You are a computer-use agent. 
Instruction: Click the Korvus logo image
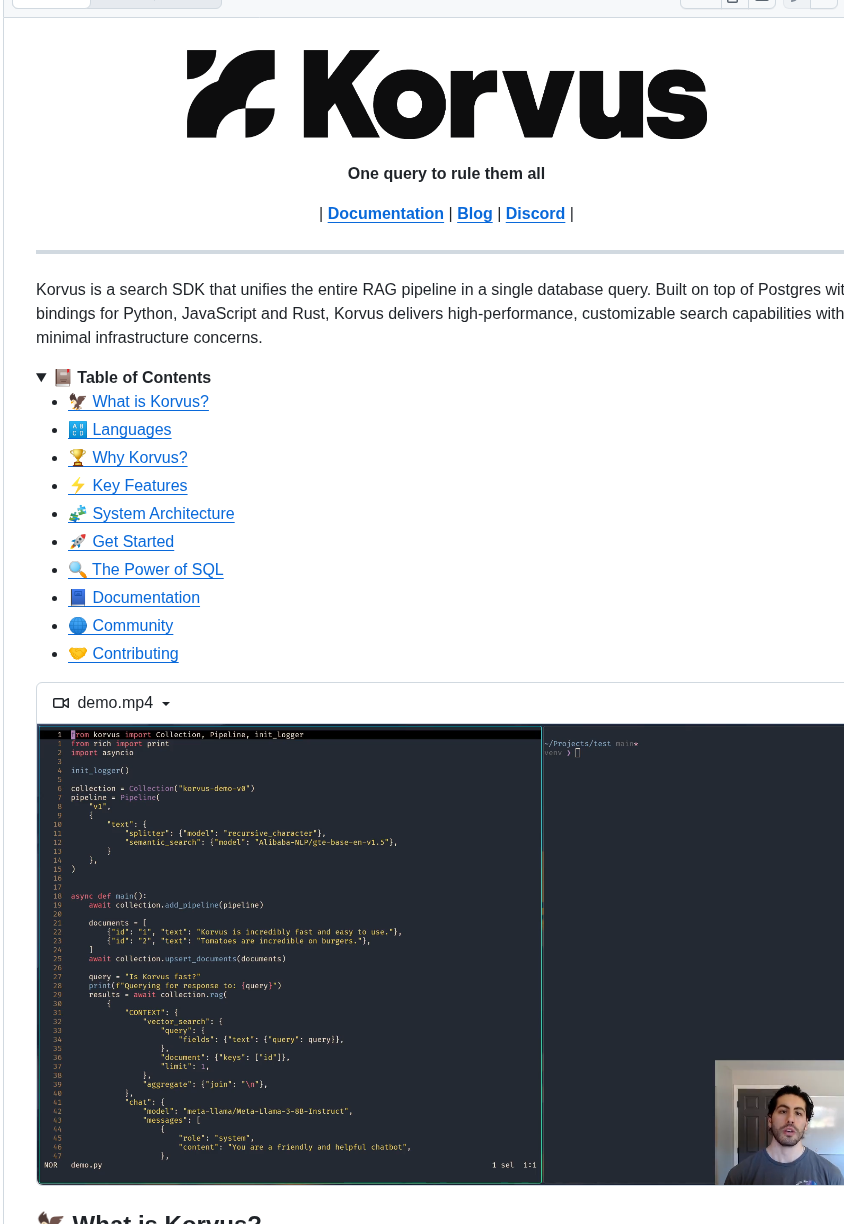(x=446, y=92)
